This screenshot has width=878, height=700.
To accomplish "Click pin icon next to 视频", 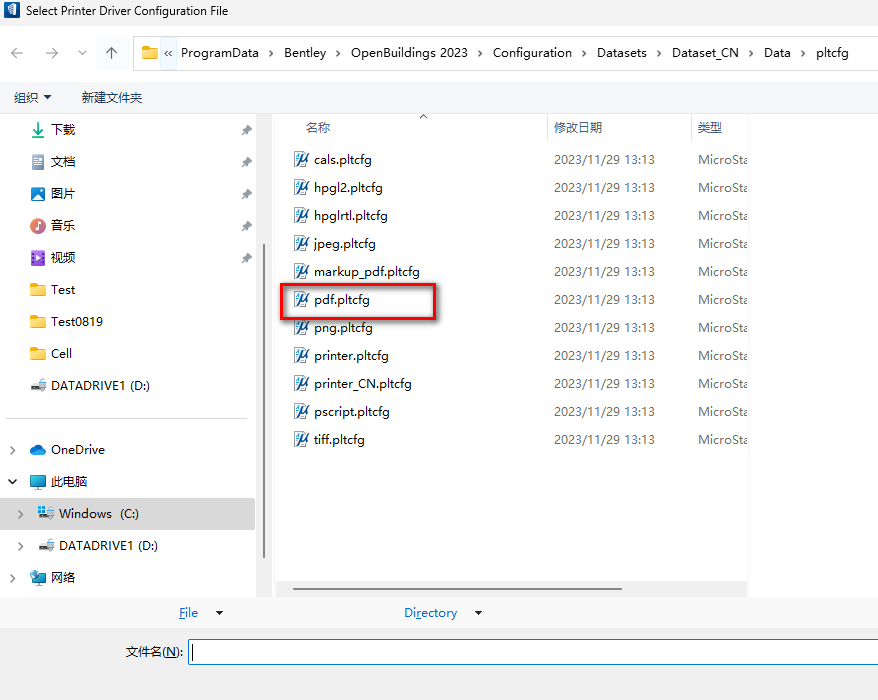I will [246, 258].
